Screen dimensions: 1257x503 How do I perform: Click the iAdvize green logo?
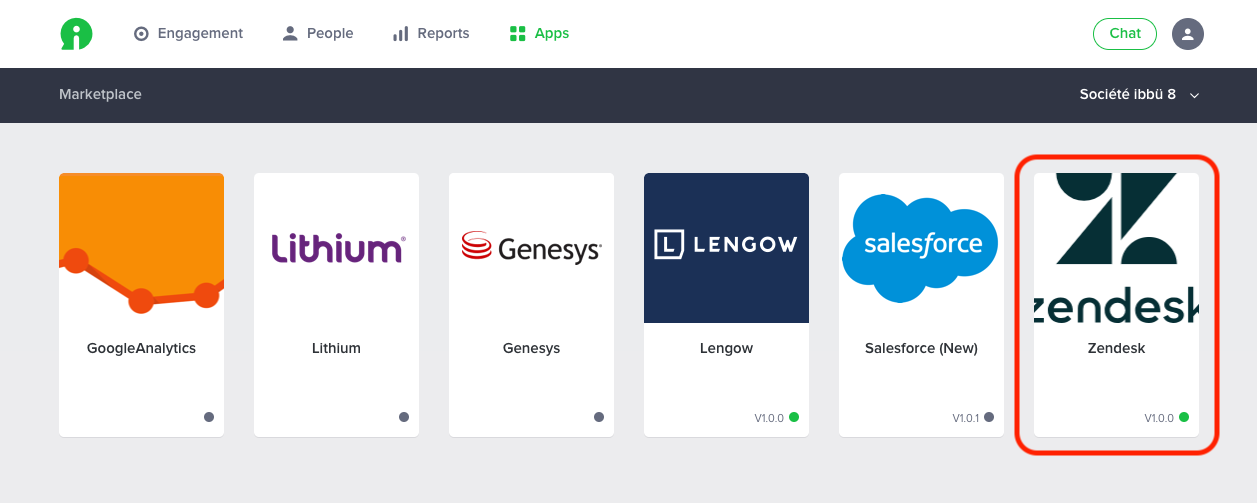(76, 34)
